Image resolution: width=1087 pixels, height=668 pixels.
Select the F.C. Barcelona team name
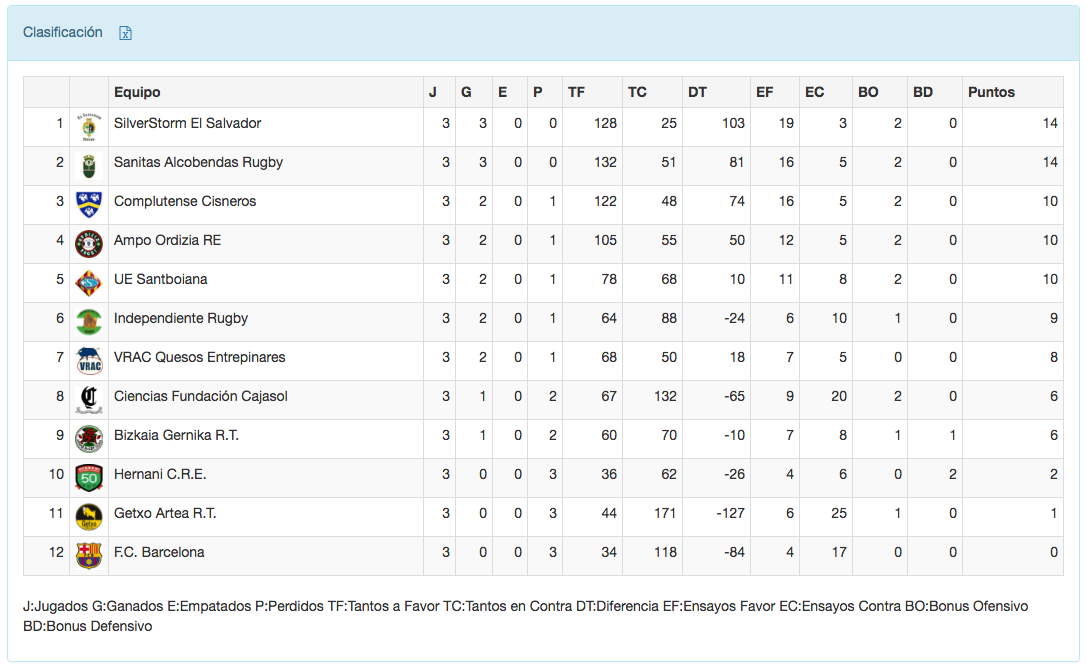(159, 552)
